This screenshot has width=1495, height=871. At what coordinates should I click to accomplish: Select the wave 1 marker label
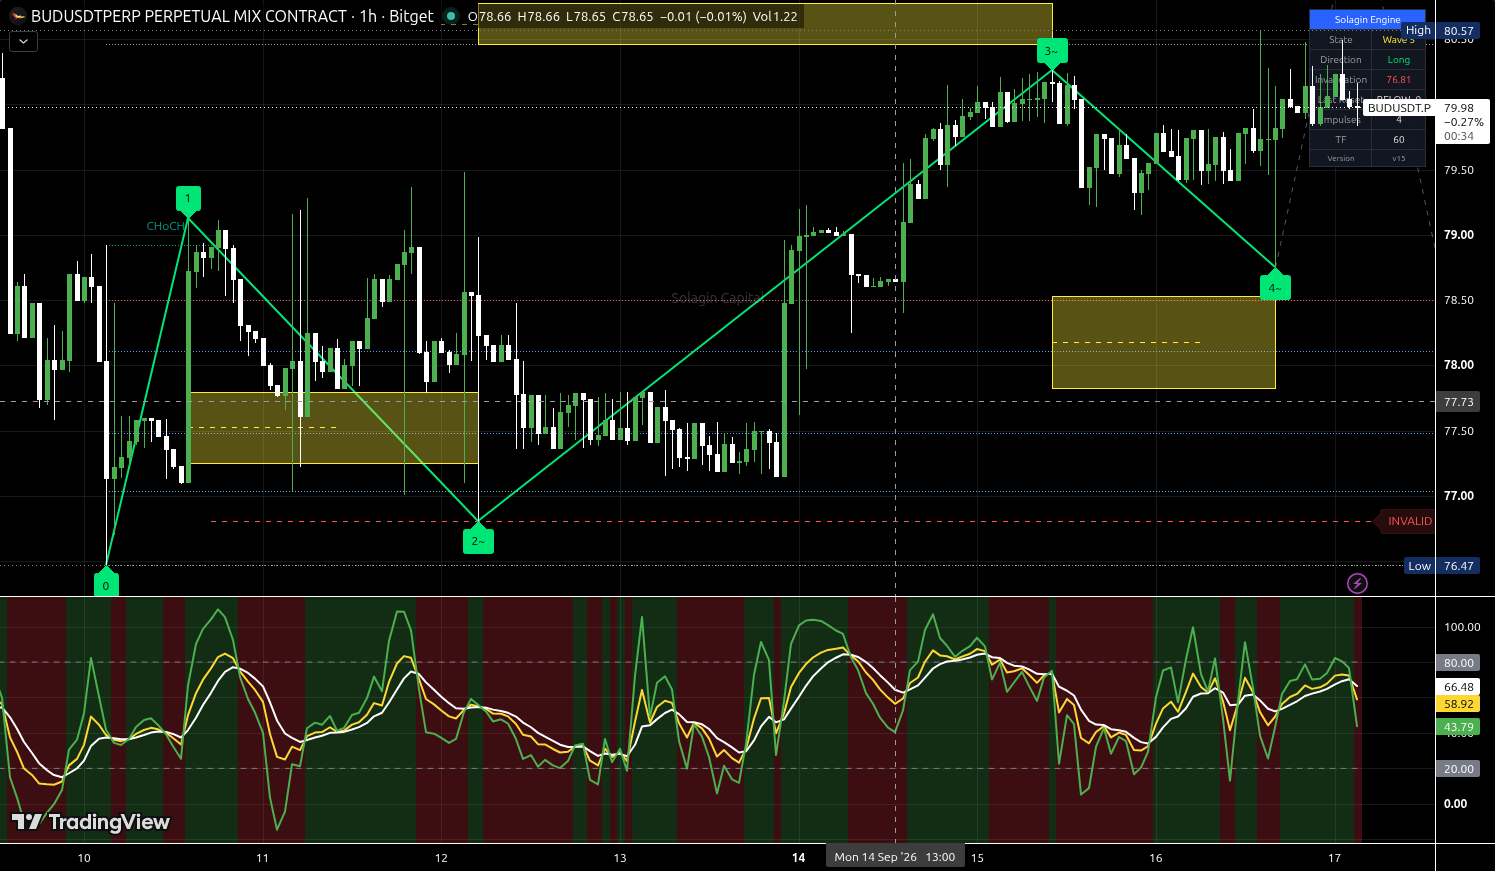pos(188,200)
